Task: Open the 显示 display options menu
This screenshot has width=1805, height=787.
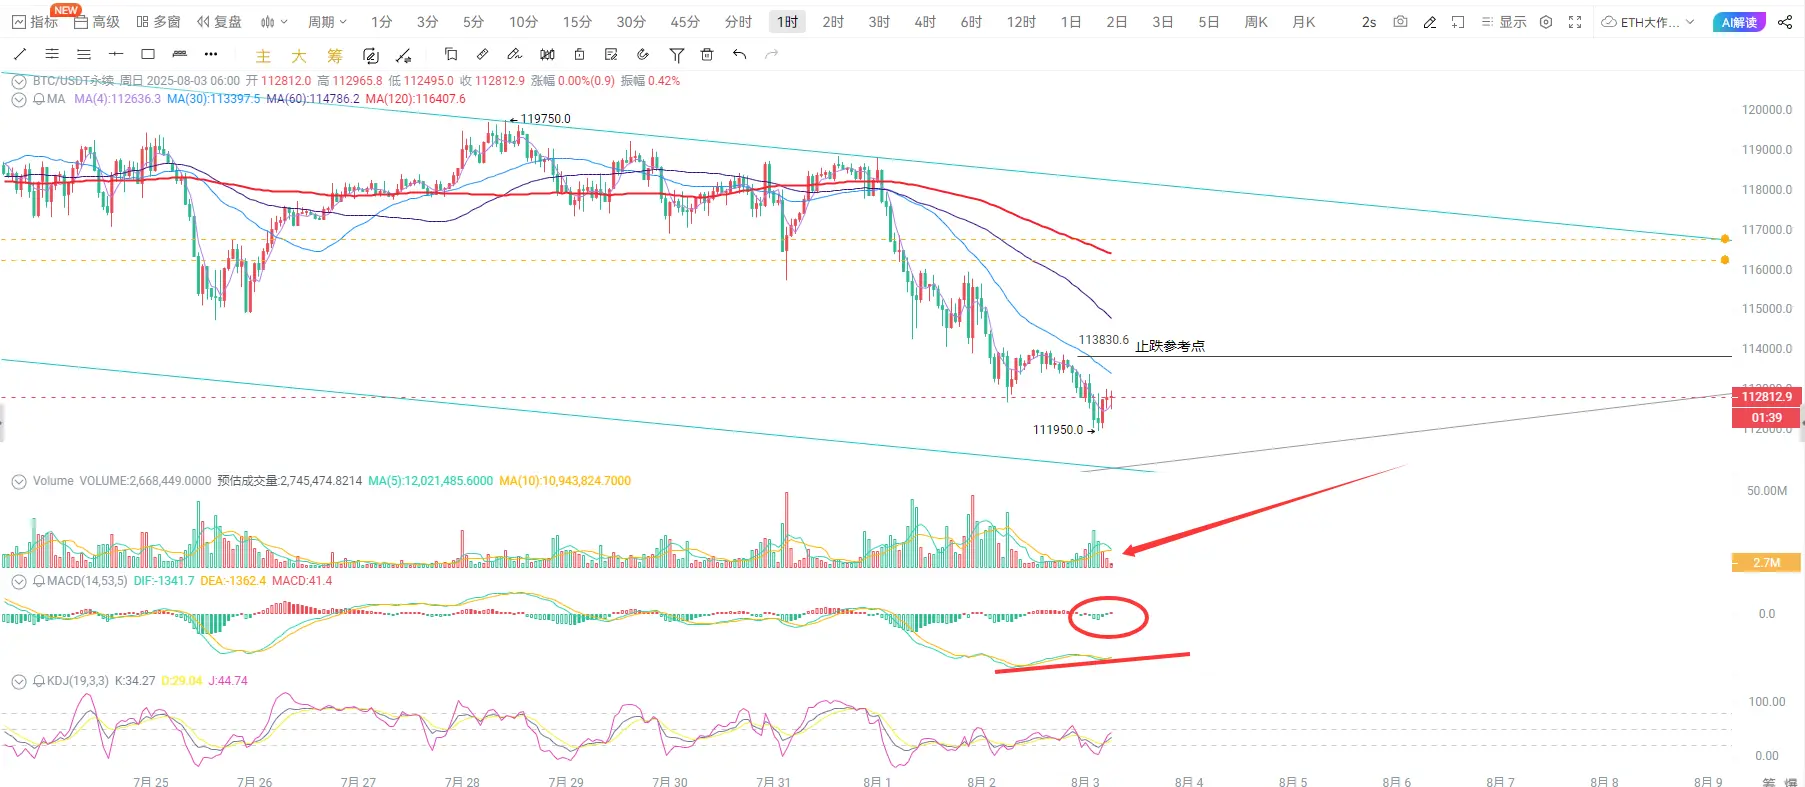Action: (1504, 22)
